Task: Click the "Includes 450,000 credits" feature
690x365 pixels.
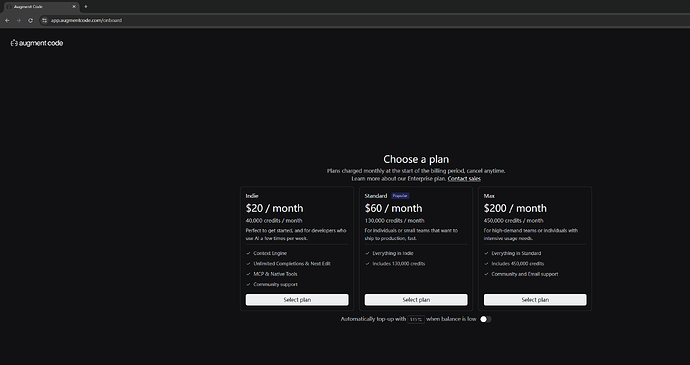Action: click(518, 264)
